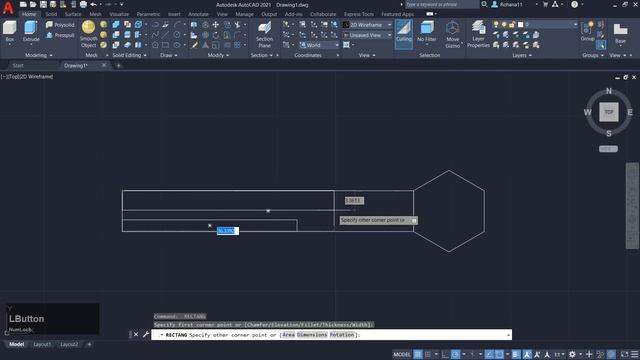Click the workspace switching gear icon
Viewport: 640px width, 360px height.
point(572,354)
